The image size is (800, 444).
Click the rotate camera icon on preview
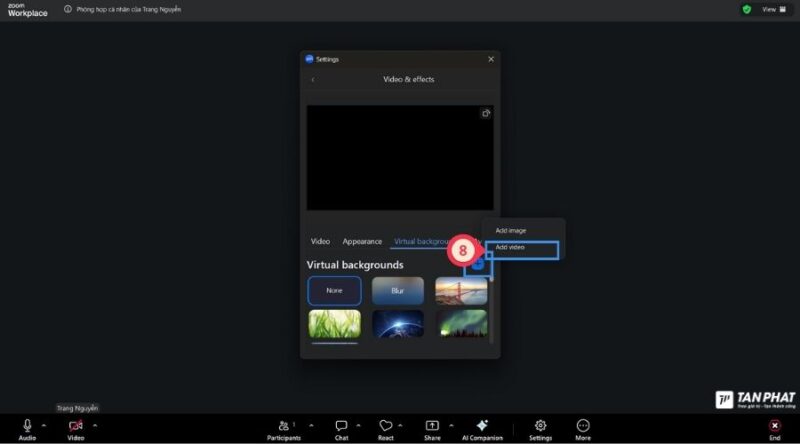[486, 114]
